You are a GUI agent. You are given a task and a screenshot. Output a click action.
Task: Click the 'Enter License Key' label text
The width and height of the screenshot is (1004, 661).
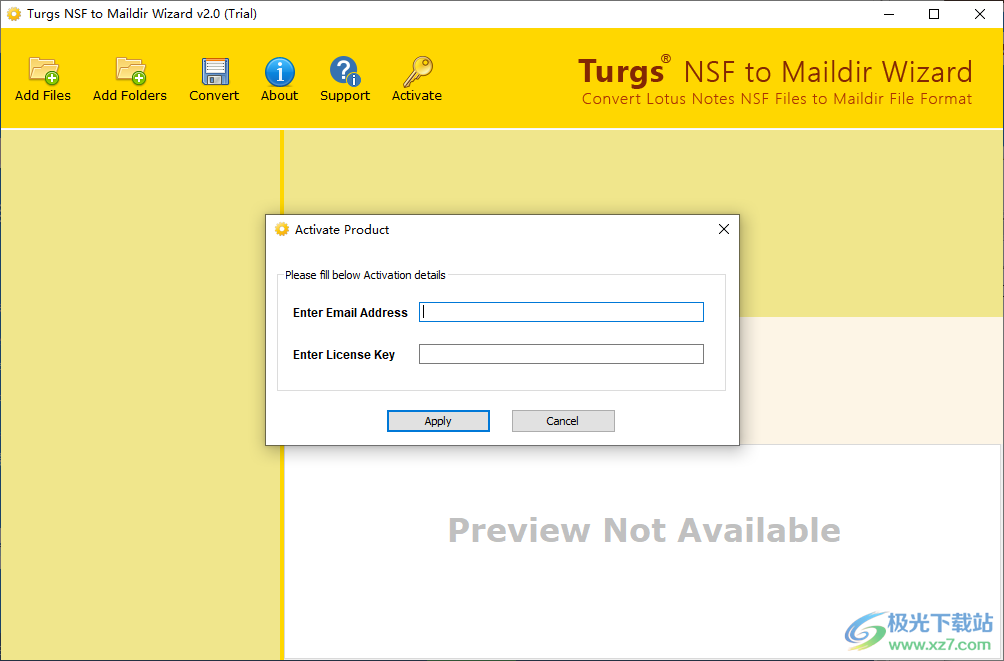click(x=344, y=355)
